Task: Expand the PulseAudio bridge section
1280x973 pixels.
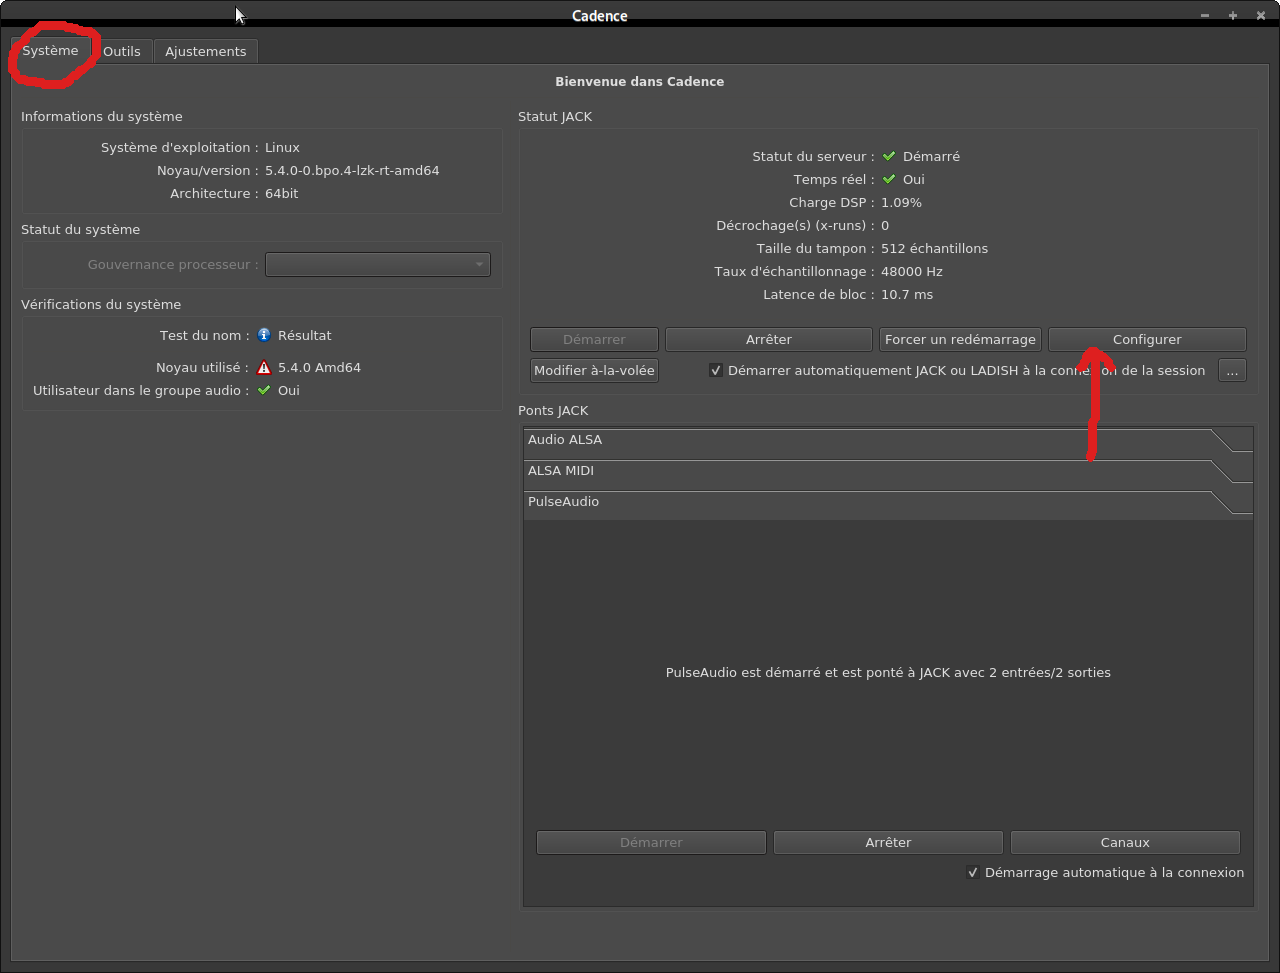Action: click(888, 502)
